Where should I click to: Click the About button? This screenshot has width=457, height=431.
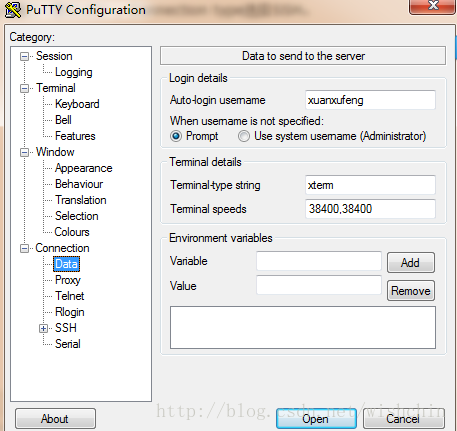pos(55,419)
